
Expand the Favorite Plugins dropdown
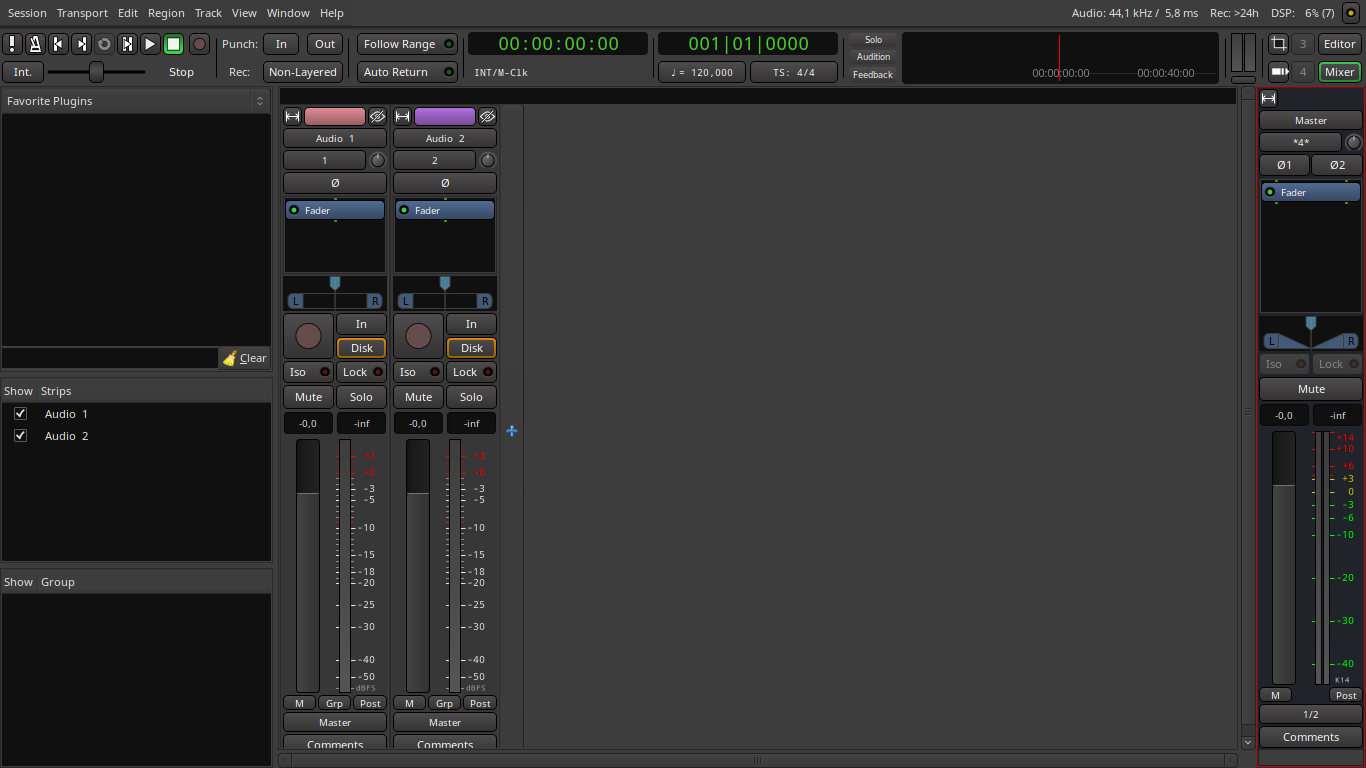[260, 101]
